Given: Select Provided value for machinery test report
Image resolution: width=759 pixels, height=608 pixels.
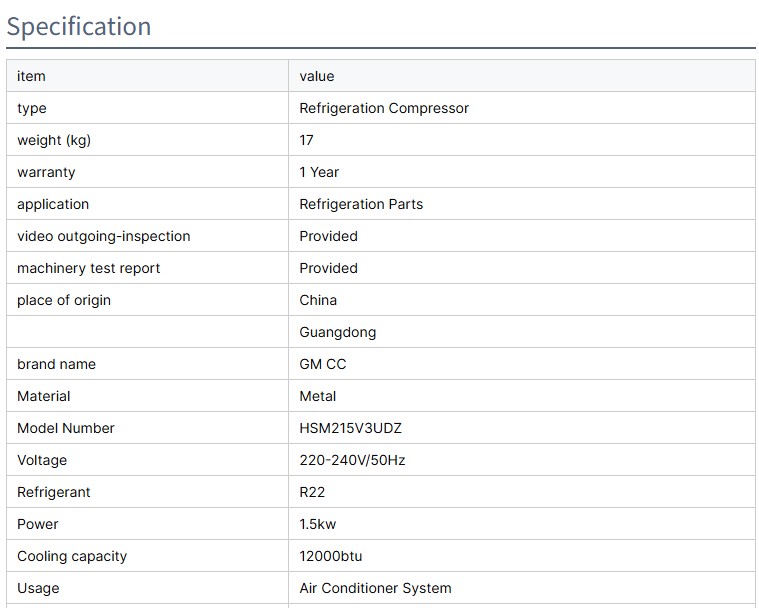Looking at the screenshot, I should pos(328,268).
